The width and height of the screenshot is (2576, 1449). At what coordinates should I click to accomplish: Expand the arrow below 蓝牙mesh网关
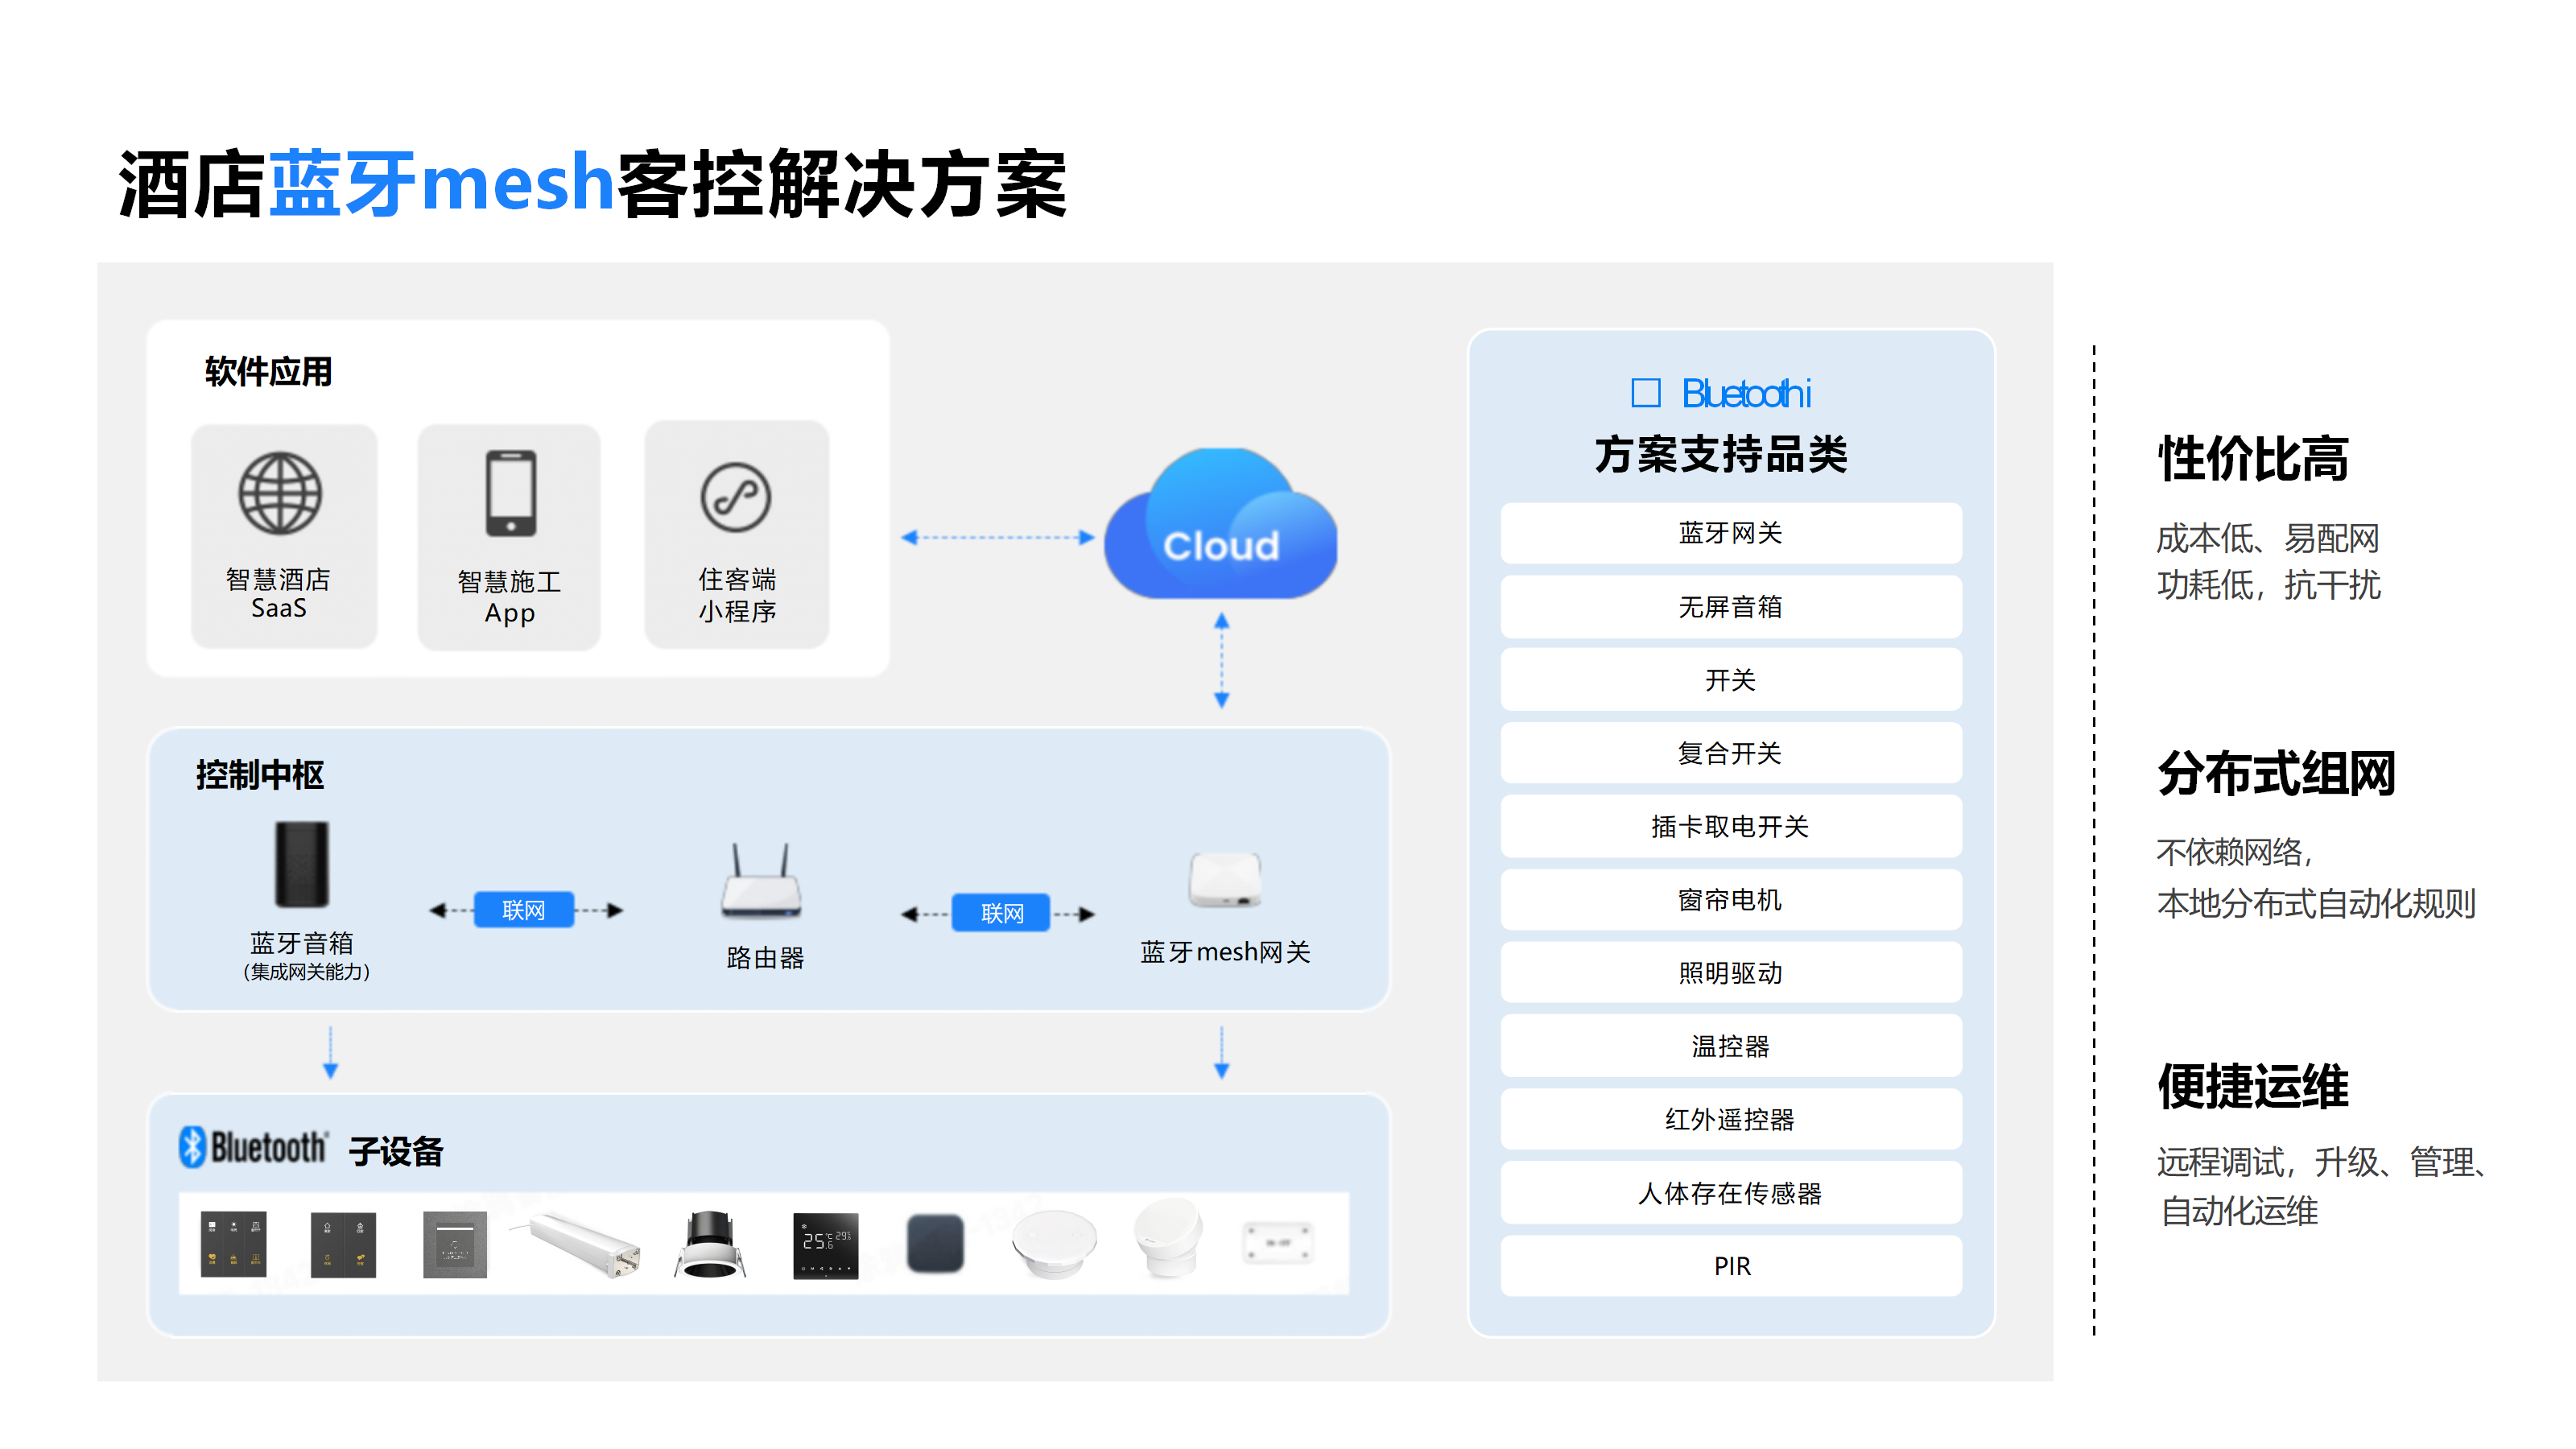(1220, 1047)
